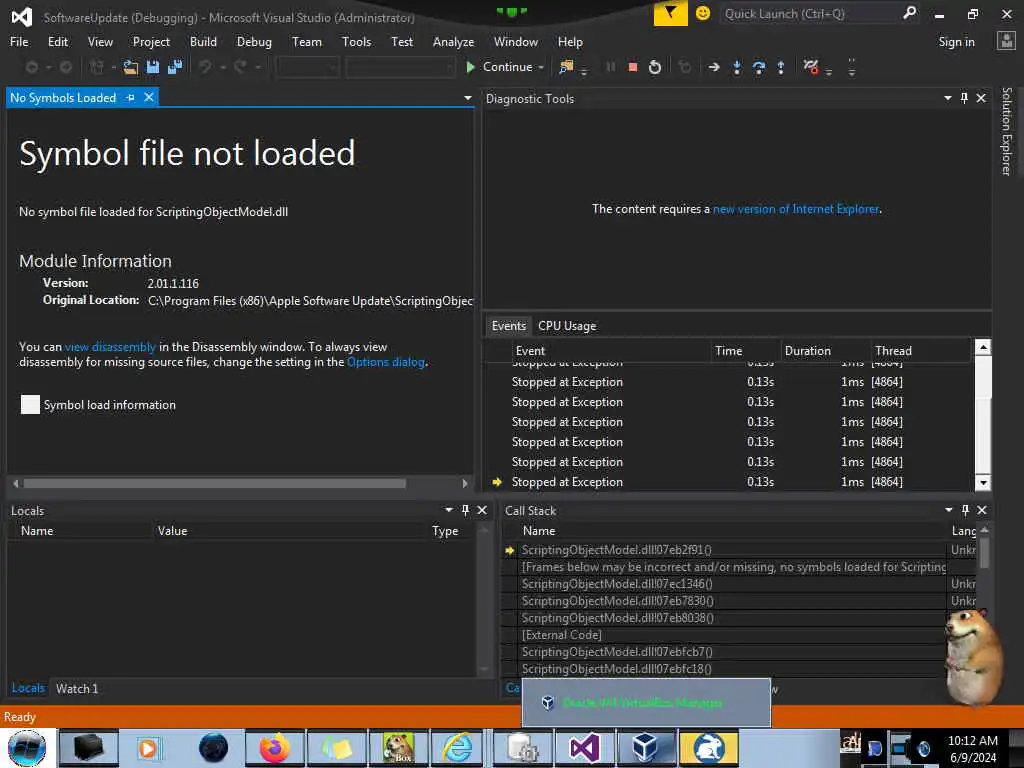Open the document tab list dropdown
The image size is (1024, 768).
click(468, 98)
